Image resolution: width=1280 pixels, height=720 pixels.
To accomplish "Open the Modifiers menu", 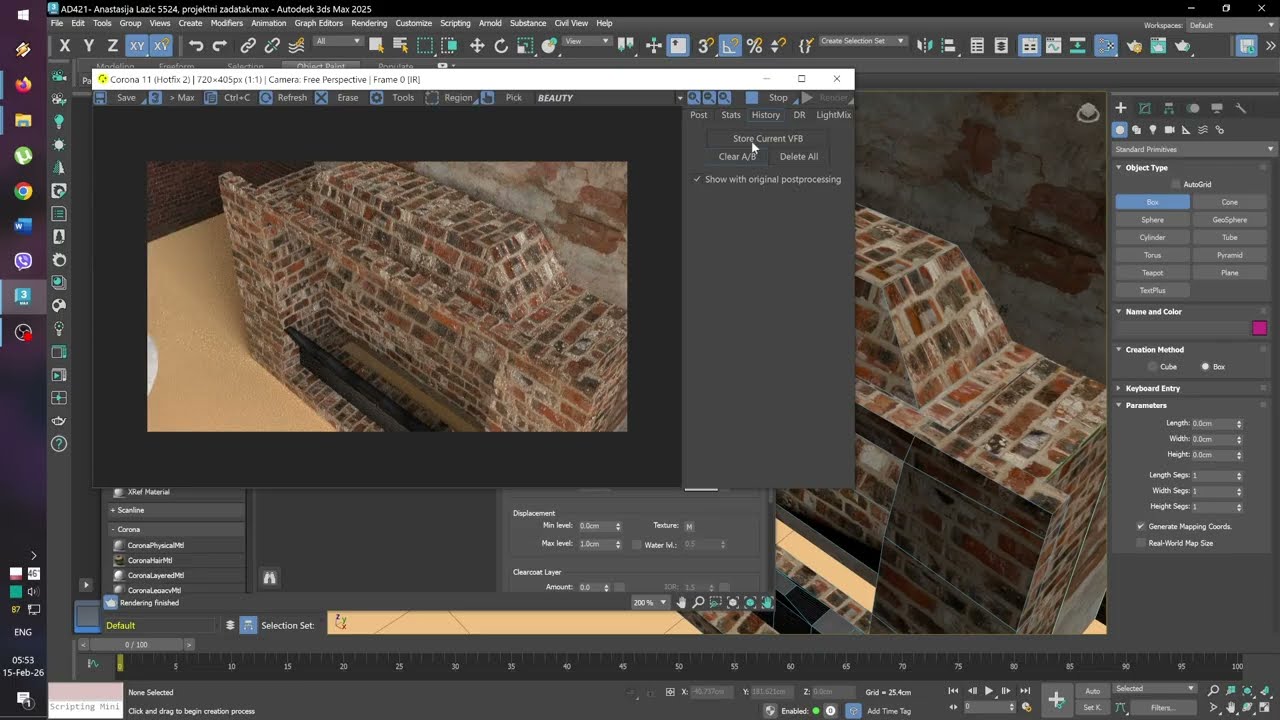I will [x=227, y=23].
